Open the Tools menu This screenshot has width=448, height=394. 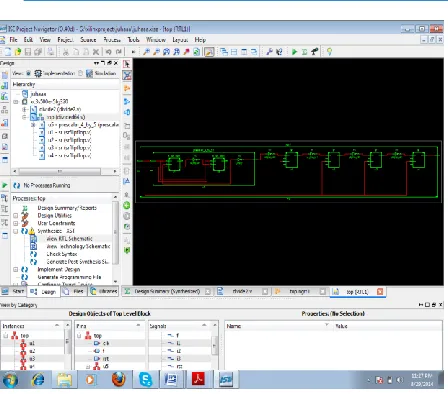pyautogui.click(x=134, y=40)
